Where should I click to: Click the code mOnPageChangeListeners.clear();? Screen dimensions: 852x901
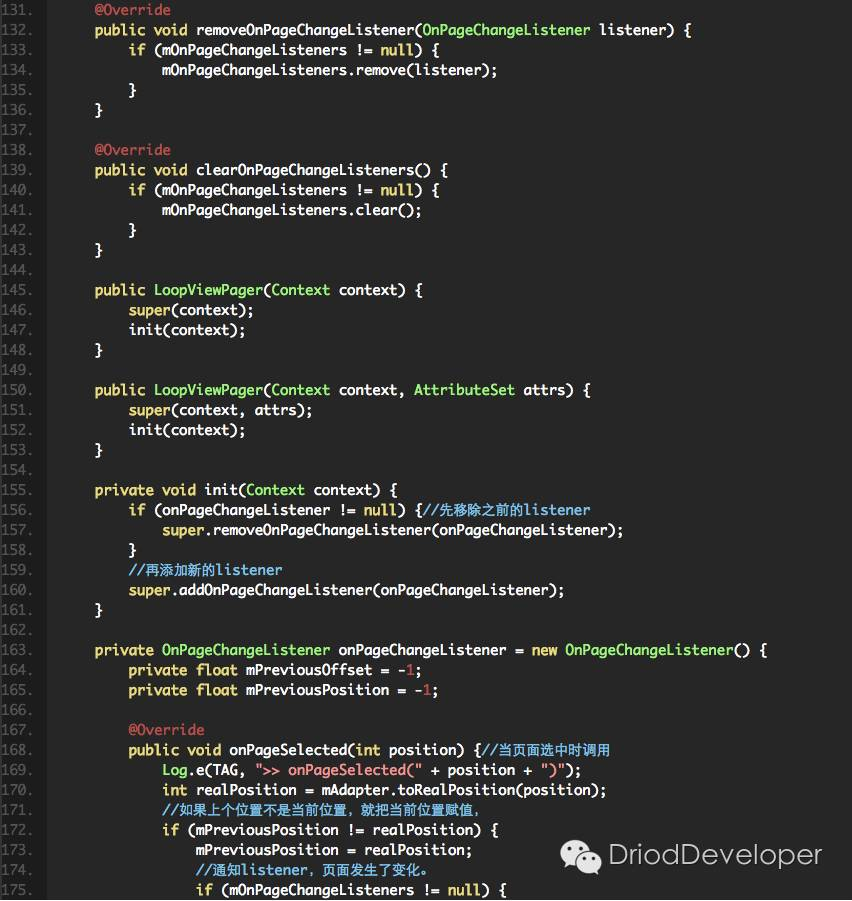point(291,210)
